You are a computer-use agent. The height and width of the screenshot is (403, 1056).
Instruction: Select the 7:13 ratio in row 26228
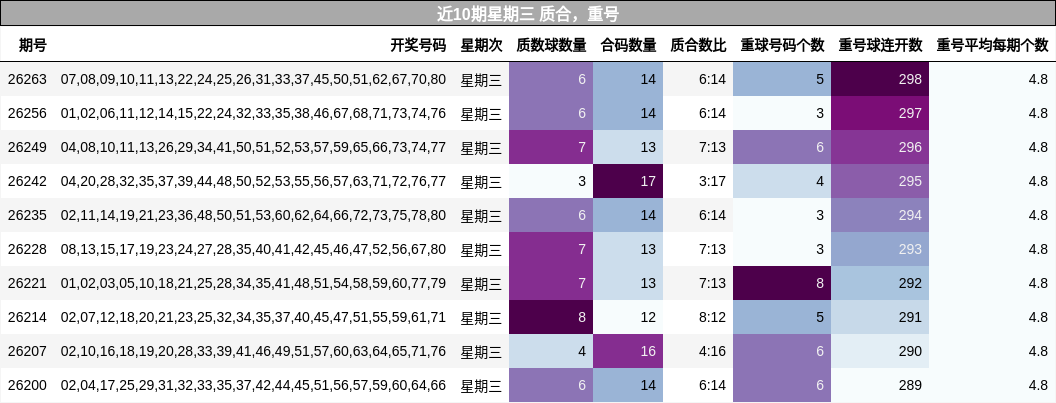(698, 249)
